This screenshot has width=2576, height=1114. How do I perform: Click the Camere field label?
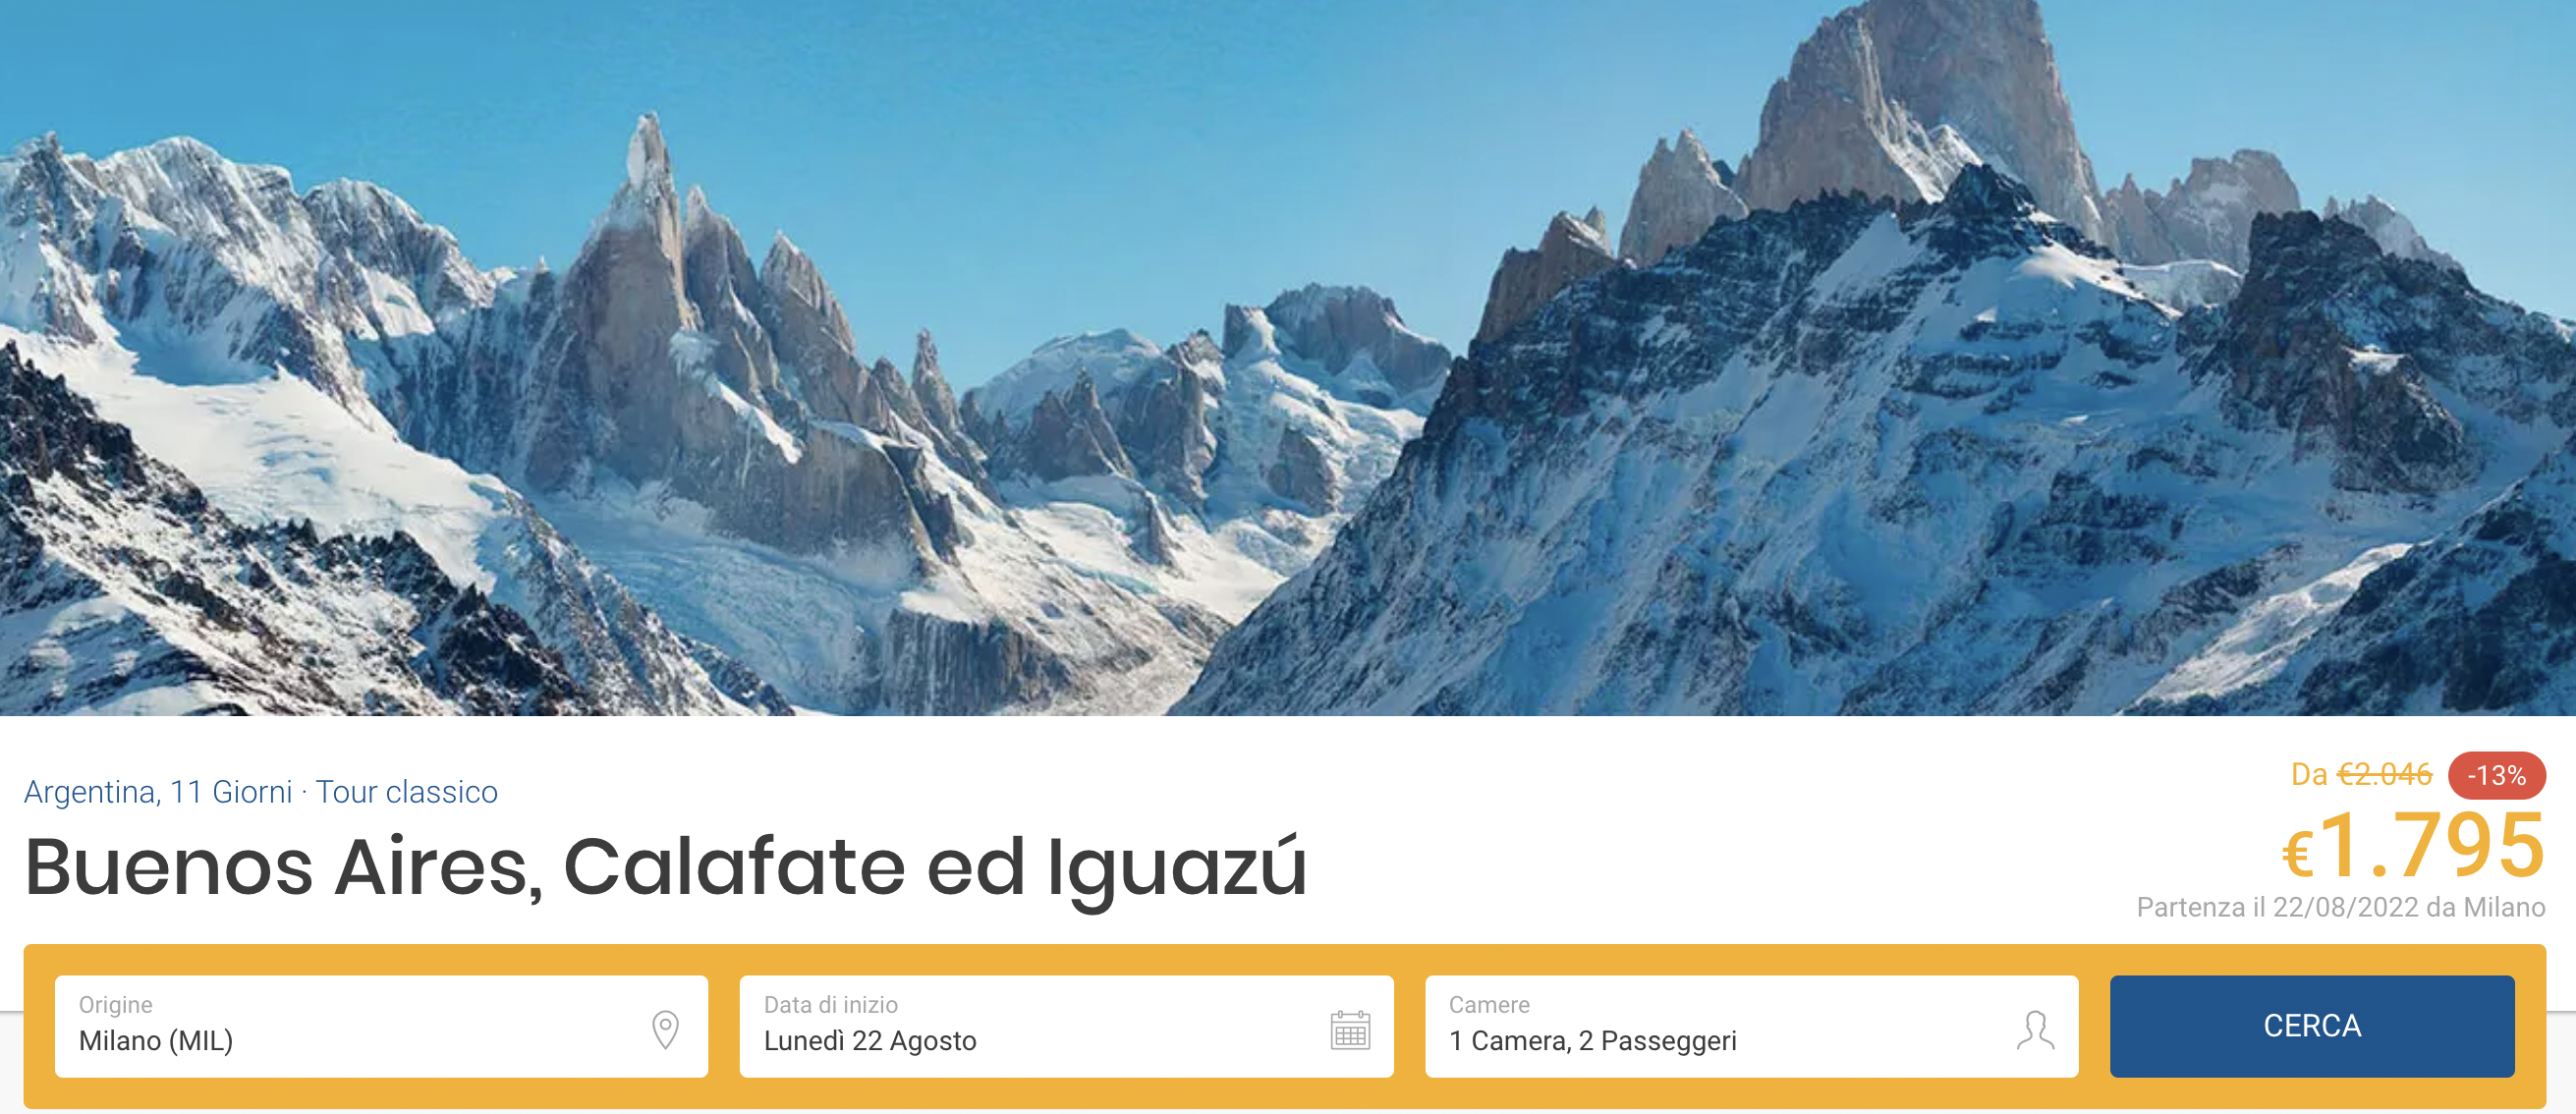(1489, 1004)
